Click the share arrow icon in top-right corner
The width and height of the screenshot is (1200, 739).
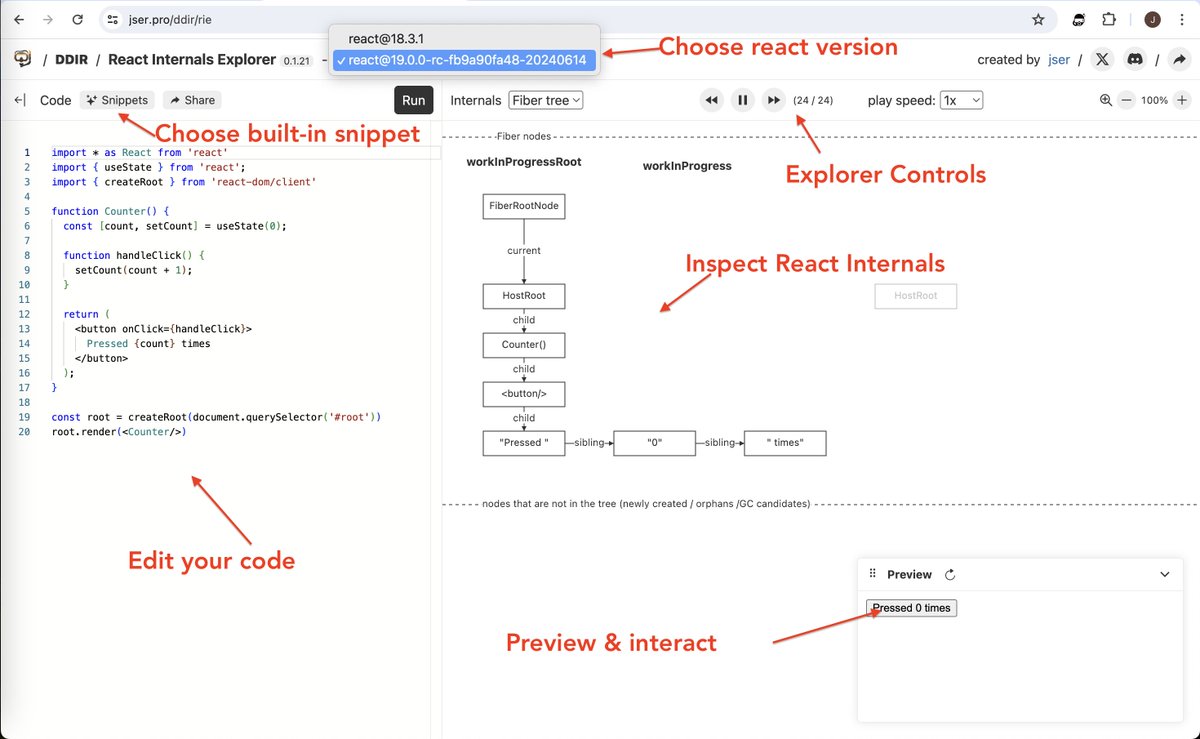pos(1179,59)
